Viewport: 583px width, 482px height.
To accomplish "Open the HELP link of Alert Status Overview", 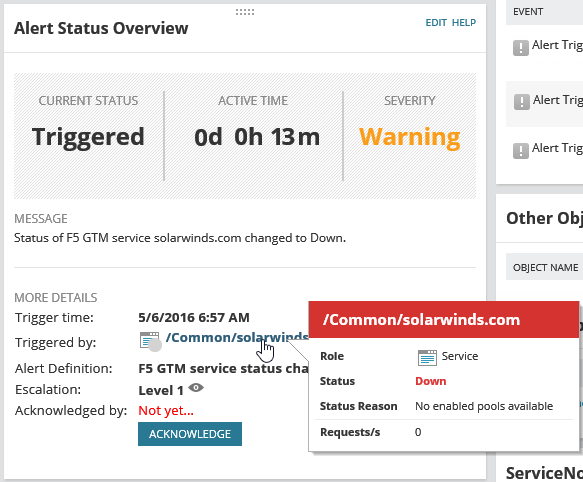I will click(464, 23).
